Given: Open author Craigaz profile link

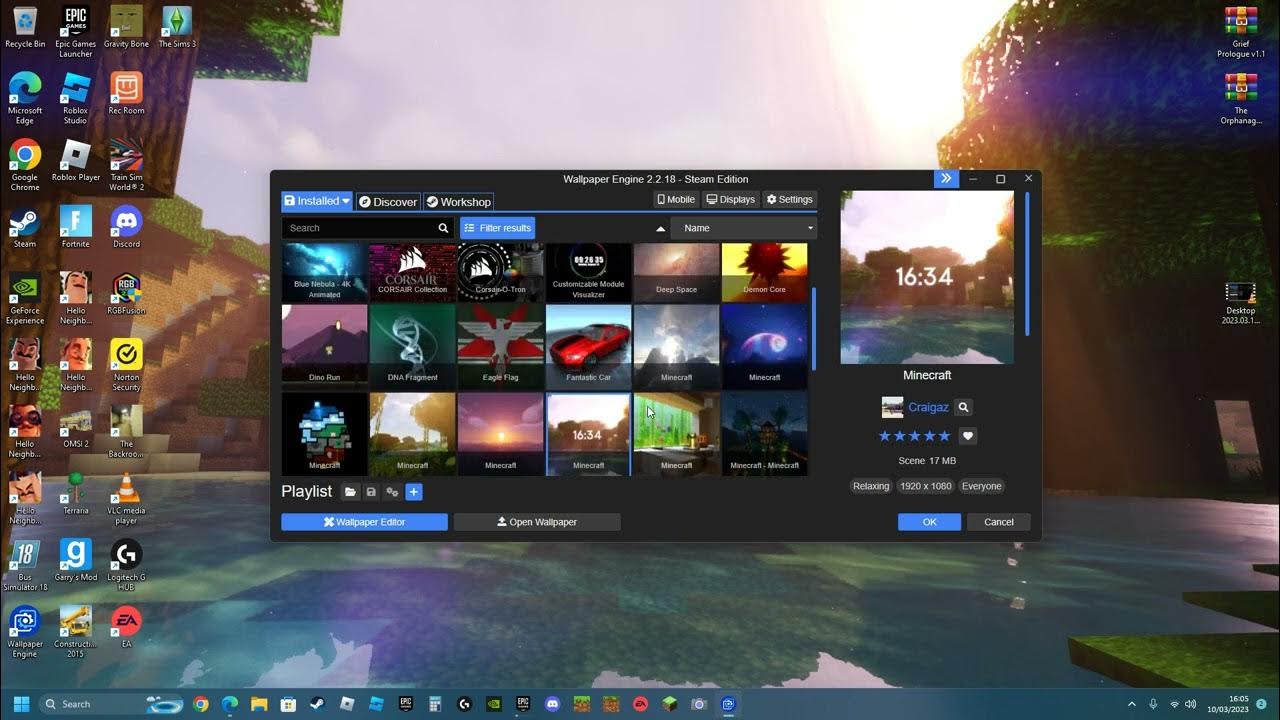Looking at the screenshot, I should tap(928, 407).
